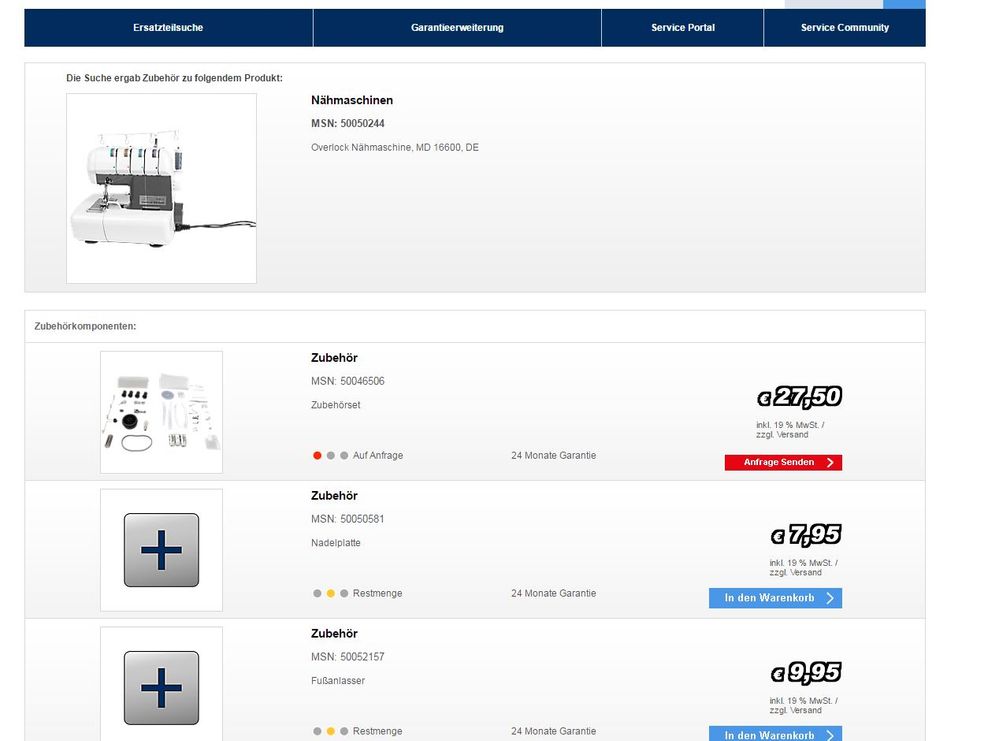Click the plus placeholder icon for Nadelplatte

coord(161,550)
